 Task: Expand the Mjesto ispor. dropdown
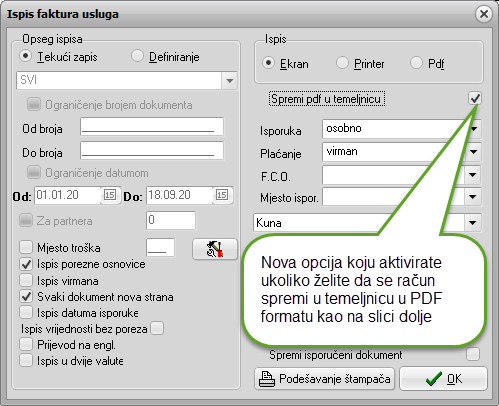472,197
